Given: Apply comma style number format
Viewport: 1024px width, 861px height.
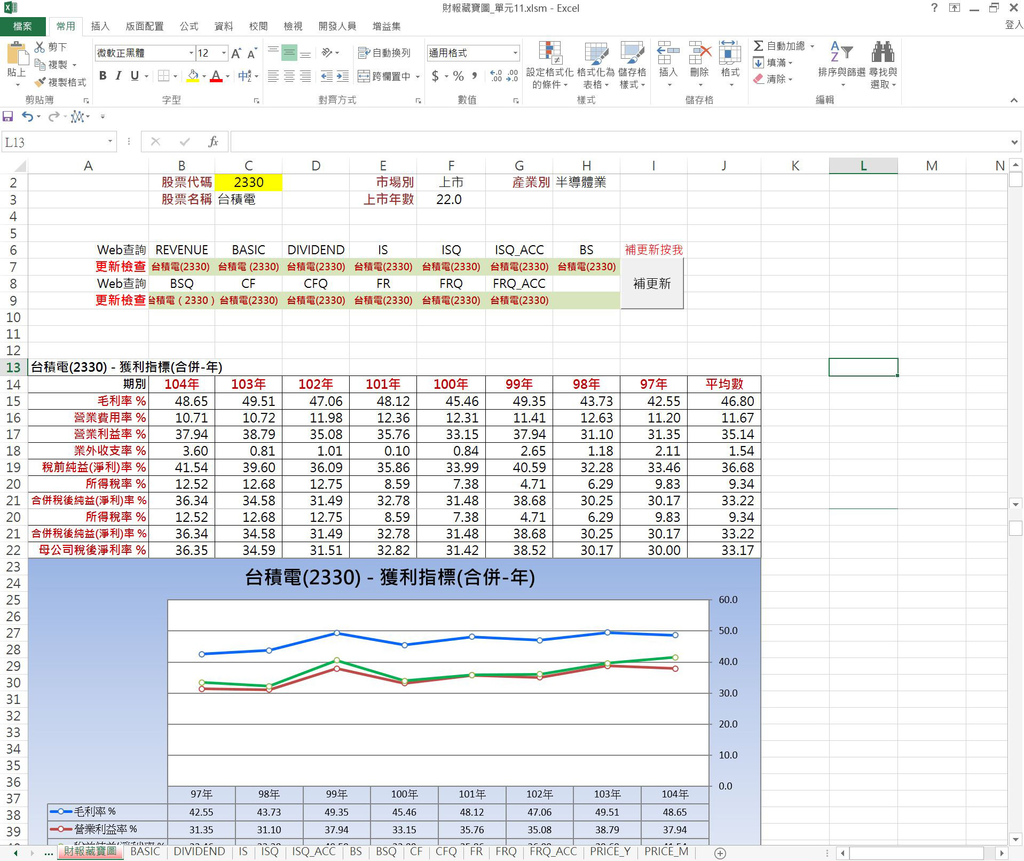Looking at the screenshot, I should [475, 76].
